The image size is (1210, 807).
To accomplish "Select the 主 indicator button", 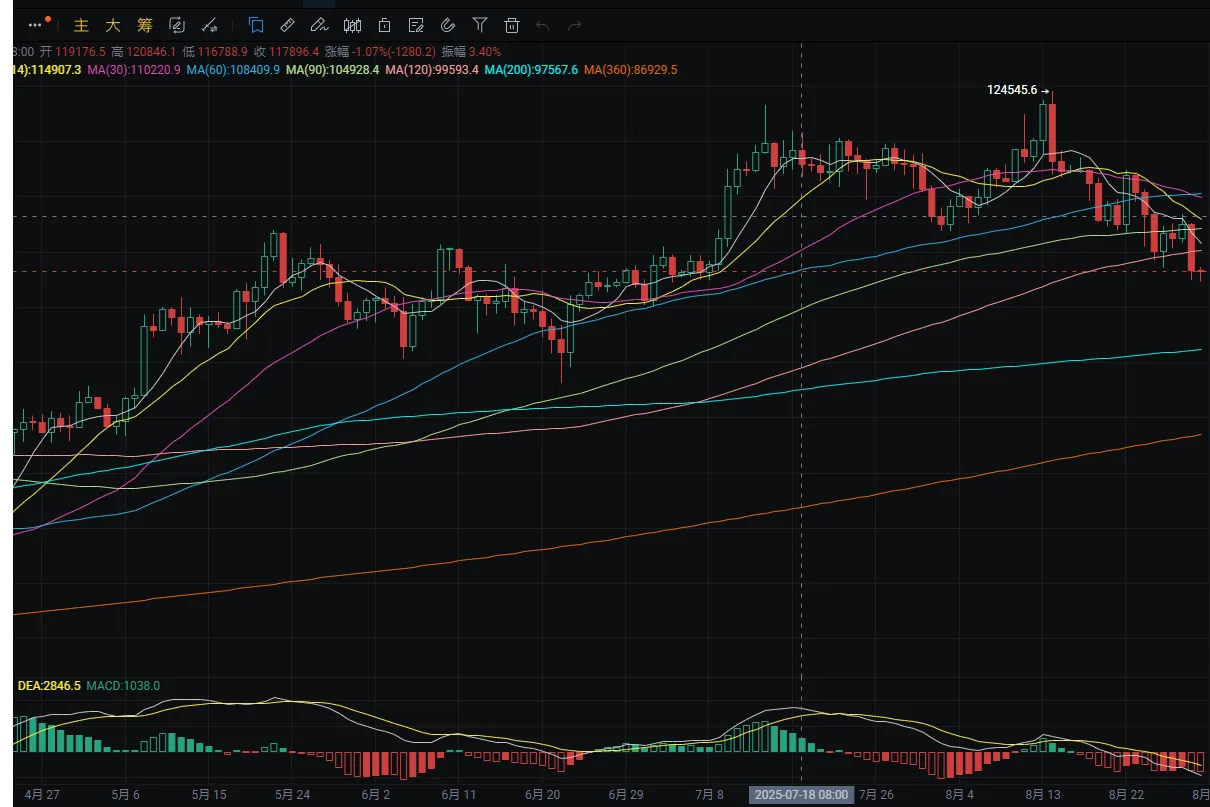I will 82,25.
